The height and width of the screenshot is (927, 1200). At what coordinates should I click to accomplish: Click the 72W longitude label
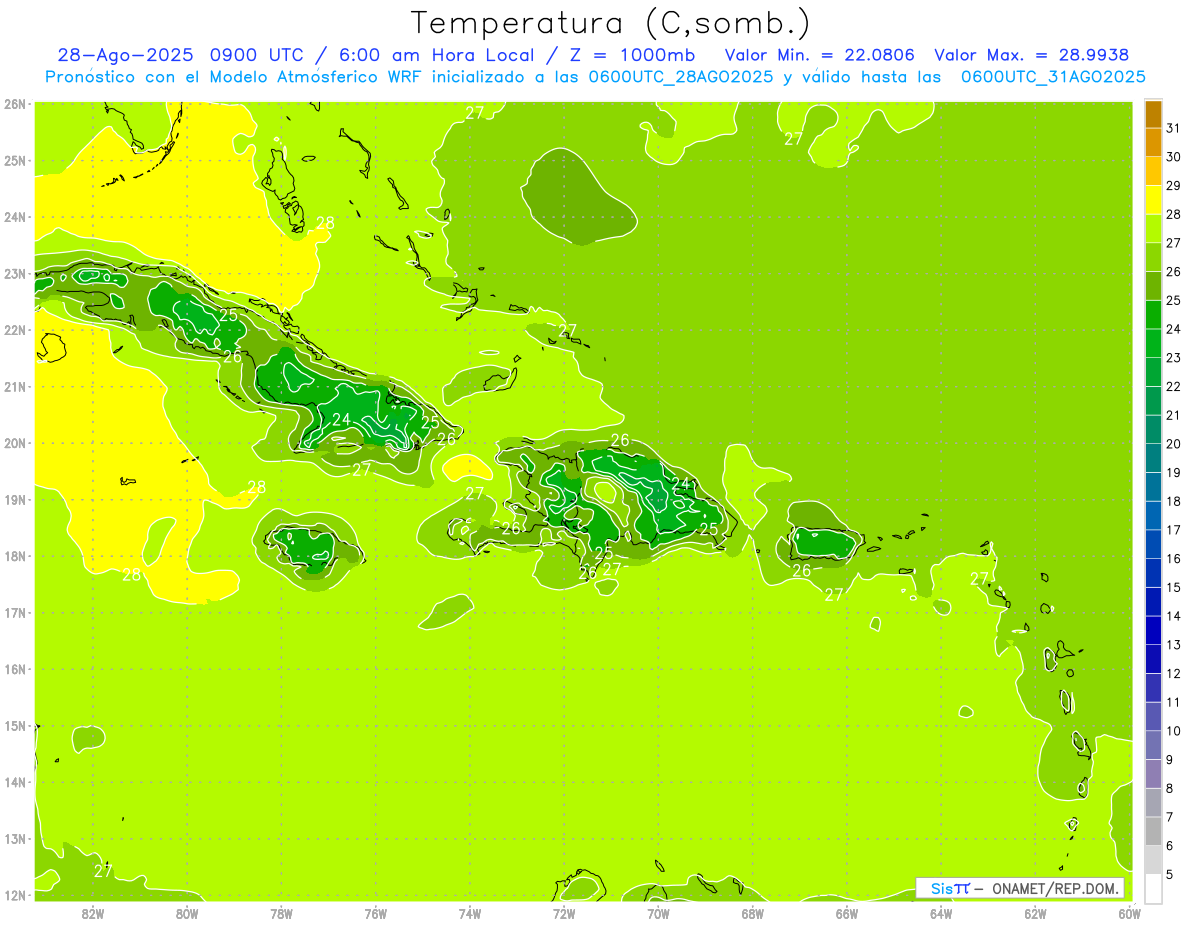point(564,913)
